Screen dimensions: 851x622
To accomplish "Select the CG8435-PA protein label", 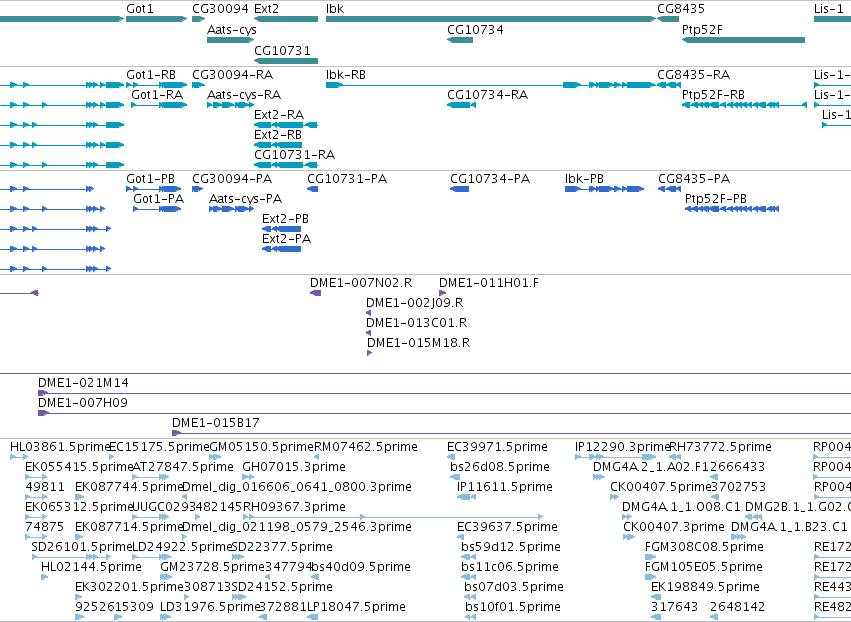I will click(x=694, y=179).
